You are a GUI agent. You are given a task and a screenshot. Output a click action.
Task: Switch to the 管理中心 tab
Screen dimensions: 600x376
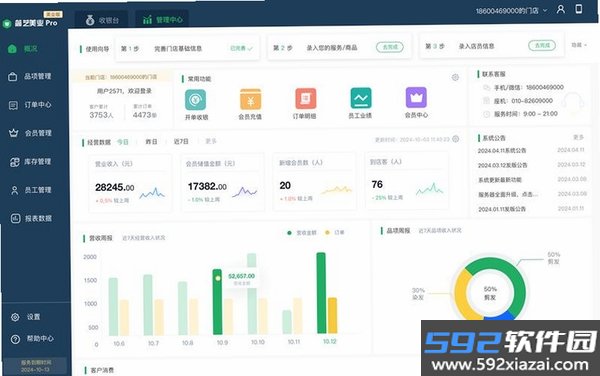162,20
